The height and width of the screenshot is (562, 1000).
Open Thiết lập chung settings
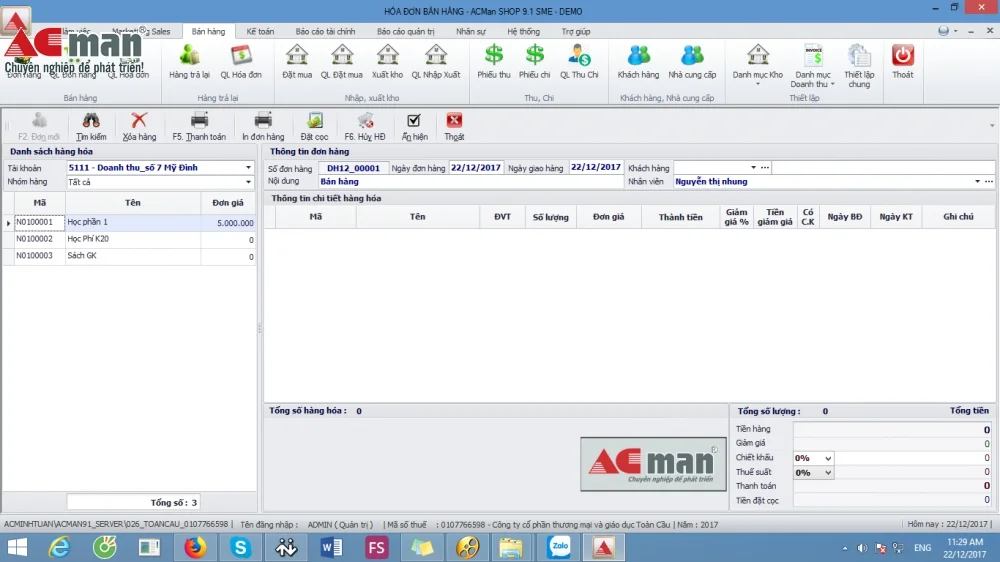click(x=859, y=66)
